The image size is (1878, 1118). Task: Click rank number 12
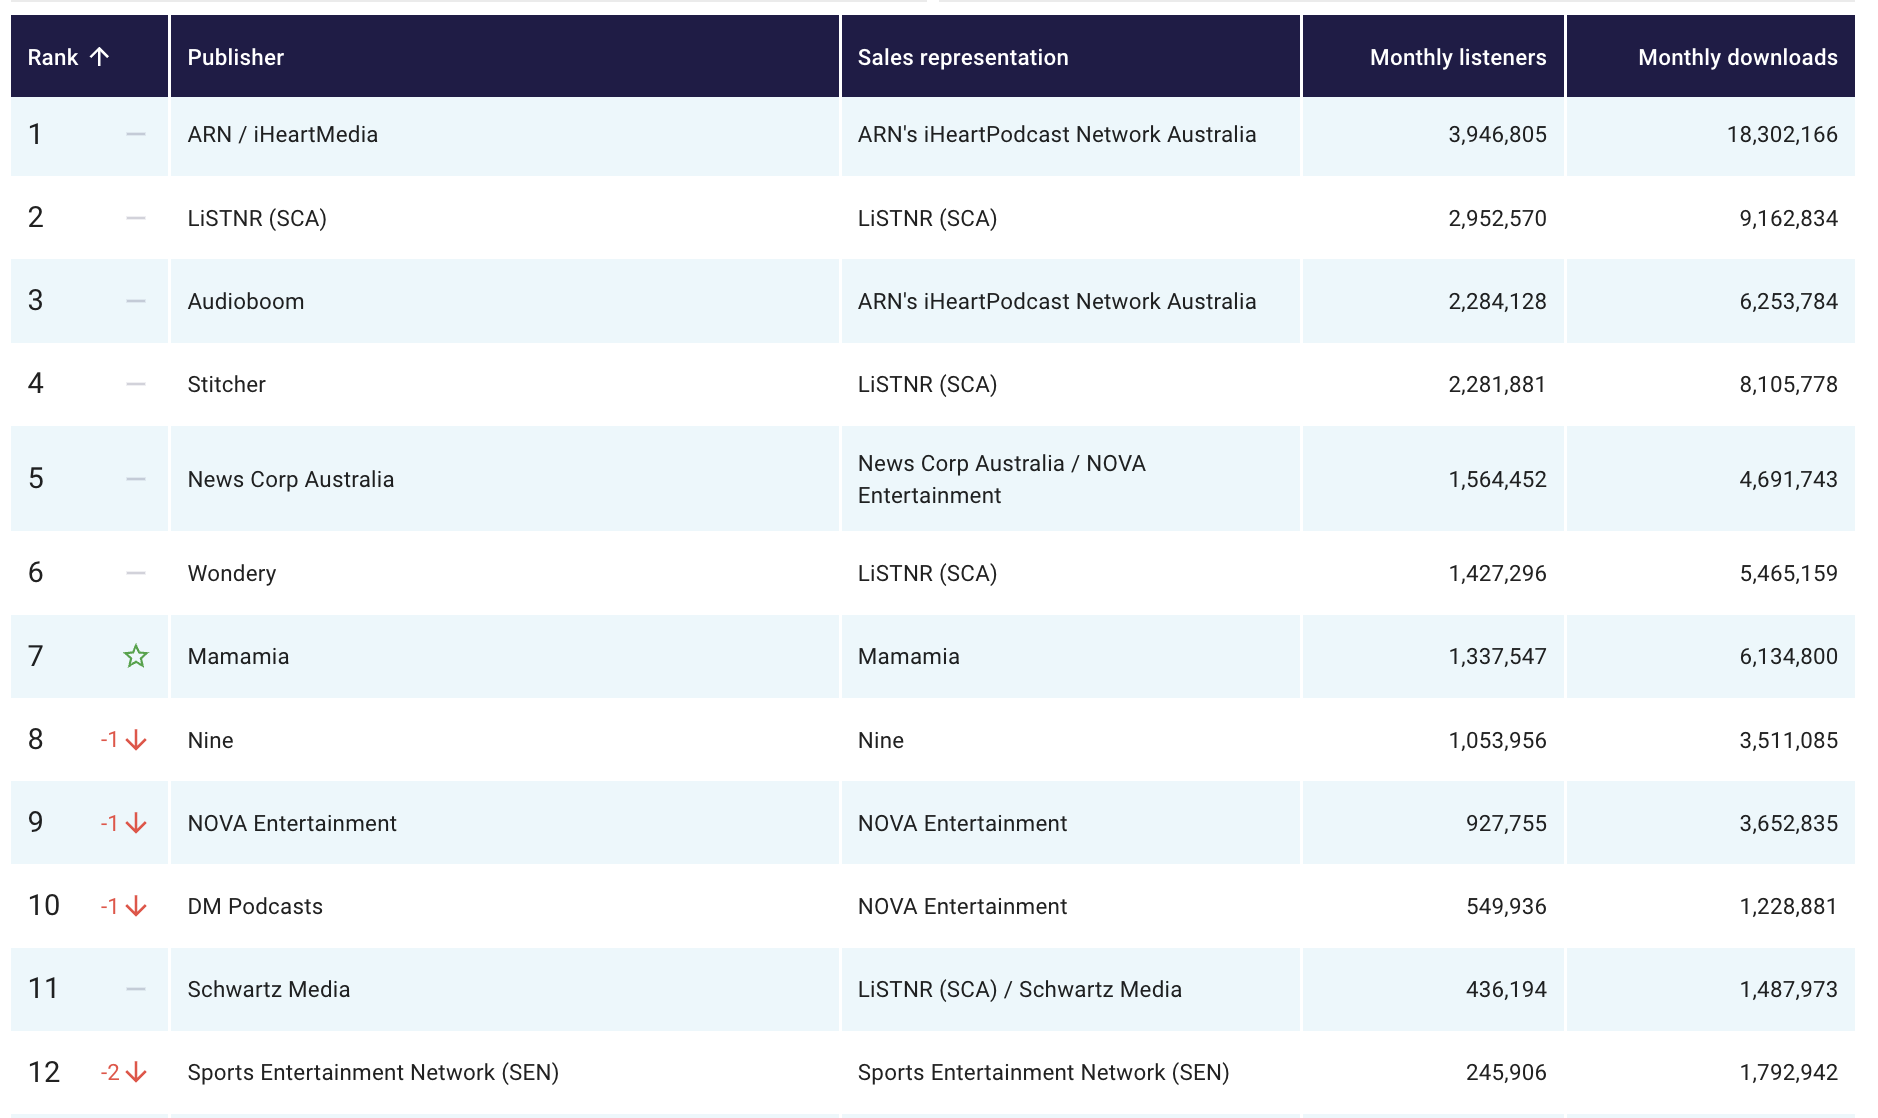[44, 1072]
